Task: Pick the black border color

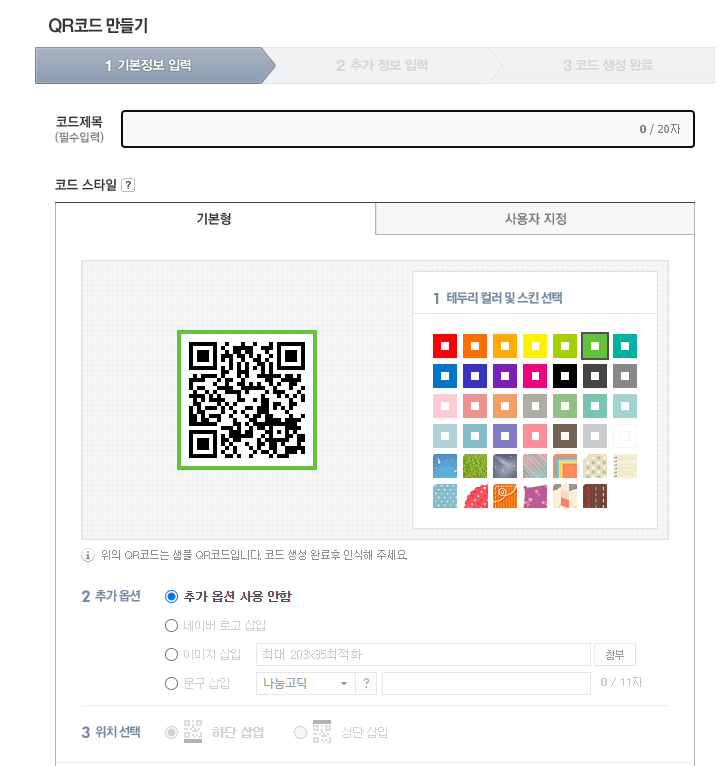Action: tap(565, 376)
